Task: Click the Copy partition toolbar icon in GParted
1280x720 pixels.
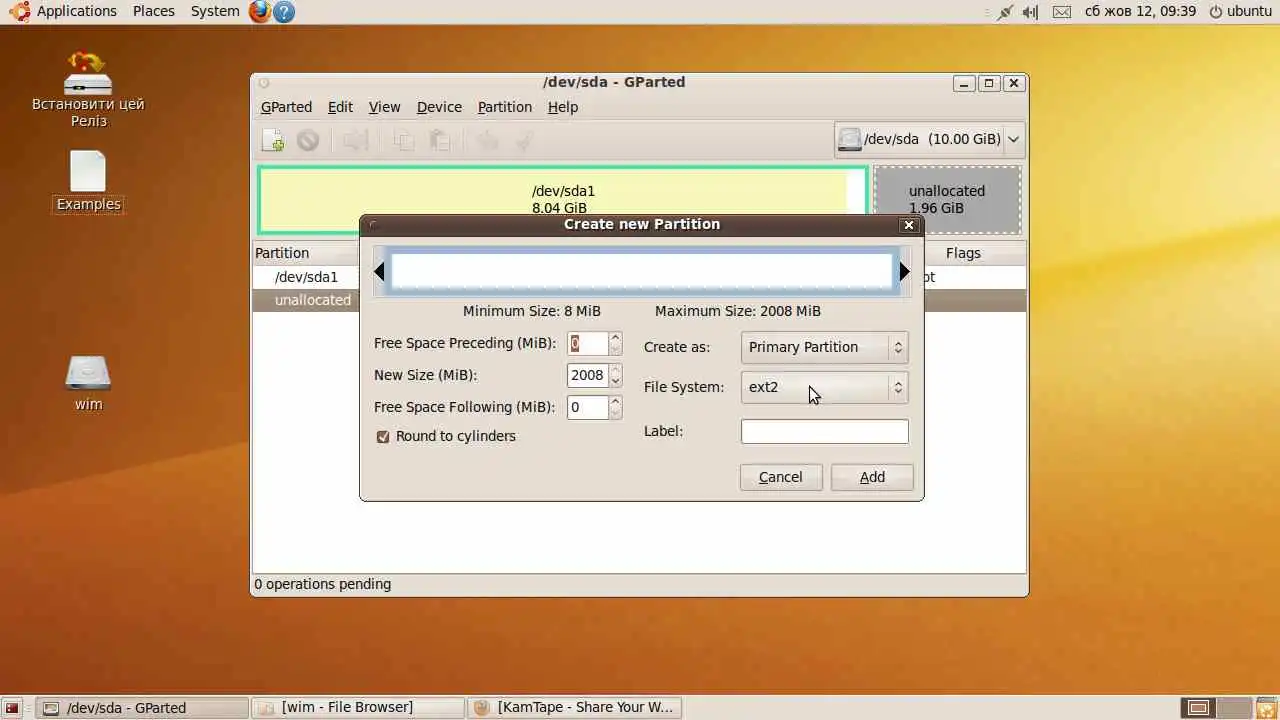Action: (404, 141)
